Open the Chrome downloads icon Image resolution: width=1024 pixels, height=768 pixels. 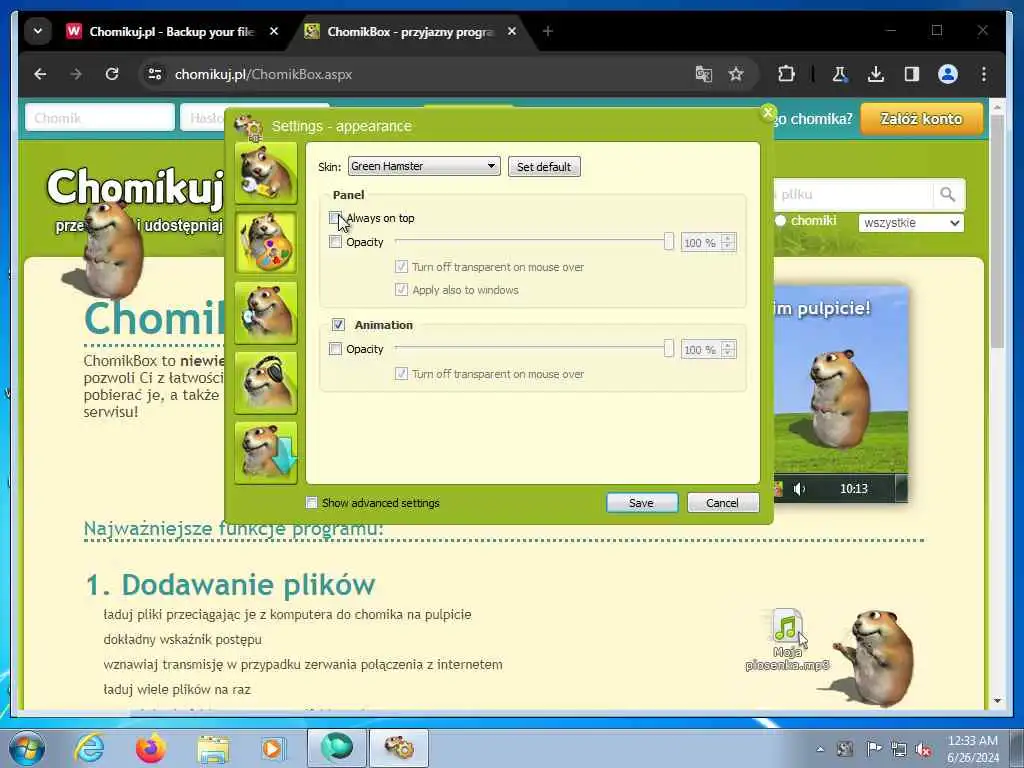(876, 74)
